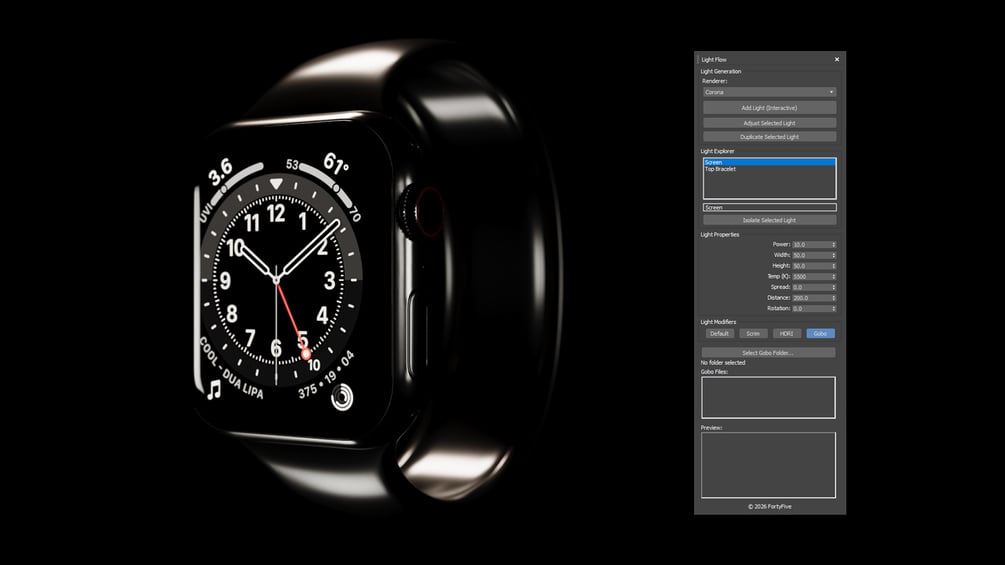1005x565 pixels.
Task: Switch to the Scrim light modifier
Action: coord(753,334)
